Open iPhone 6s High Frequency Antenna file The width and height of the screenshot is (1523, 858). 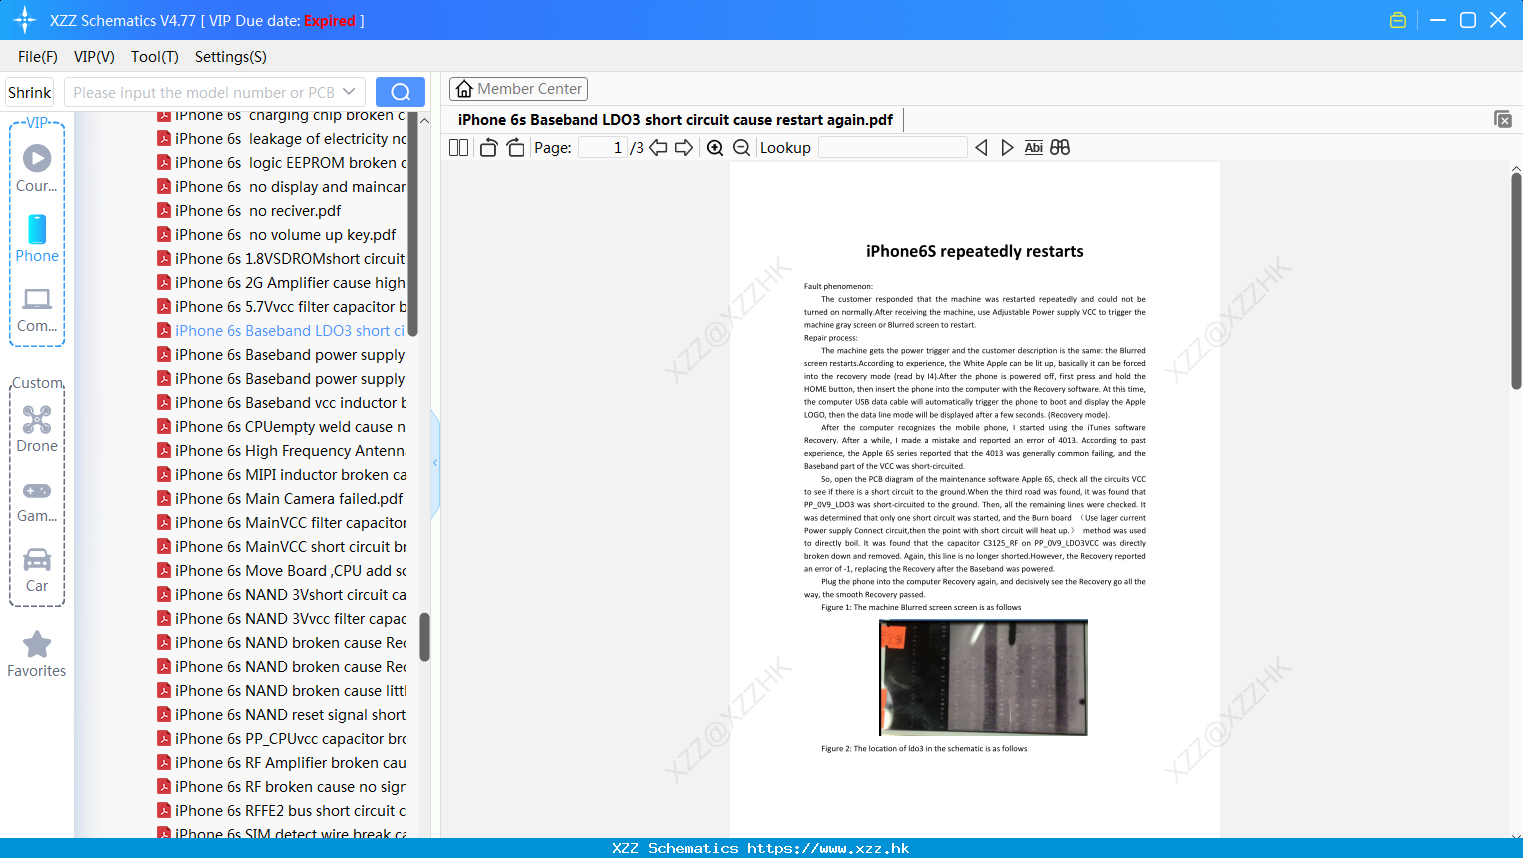coord(281,451)
